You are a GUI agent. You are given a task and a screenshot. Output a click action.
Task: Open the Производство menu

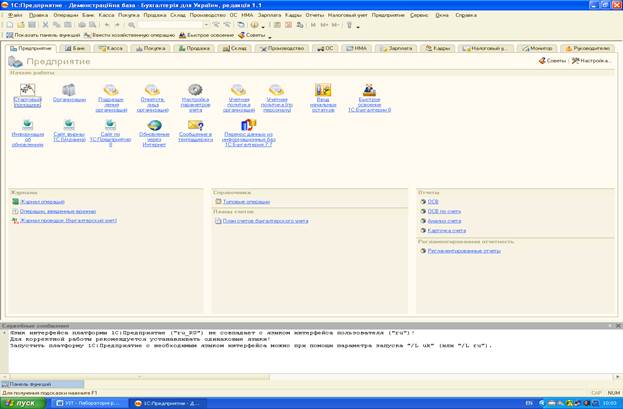pyautogui.click(x=207, y=15)
